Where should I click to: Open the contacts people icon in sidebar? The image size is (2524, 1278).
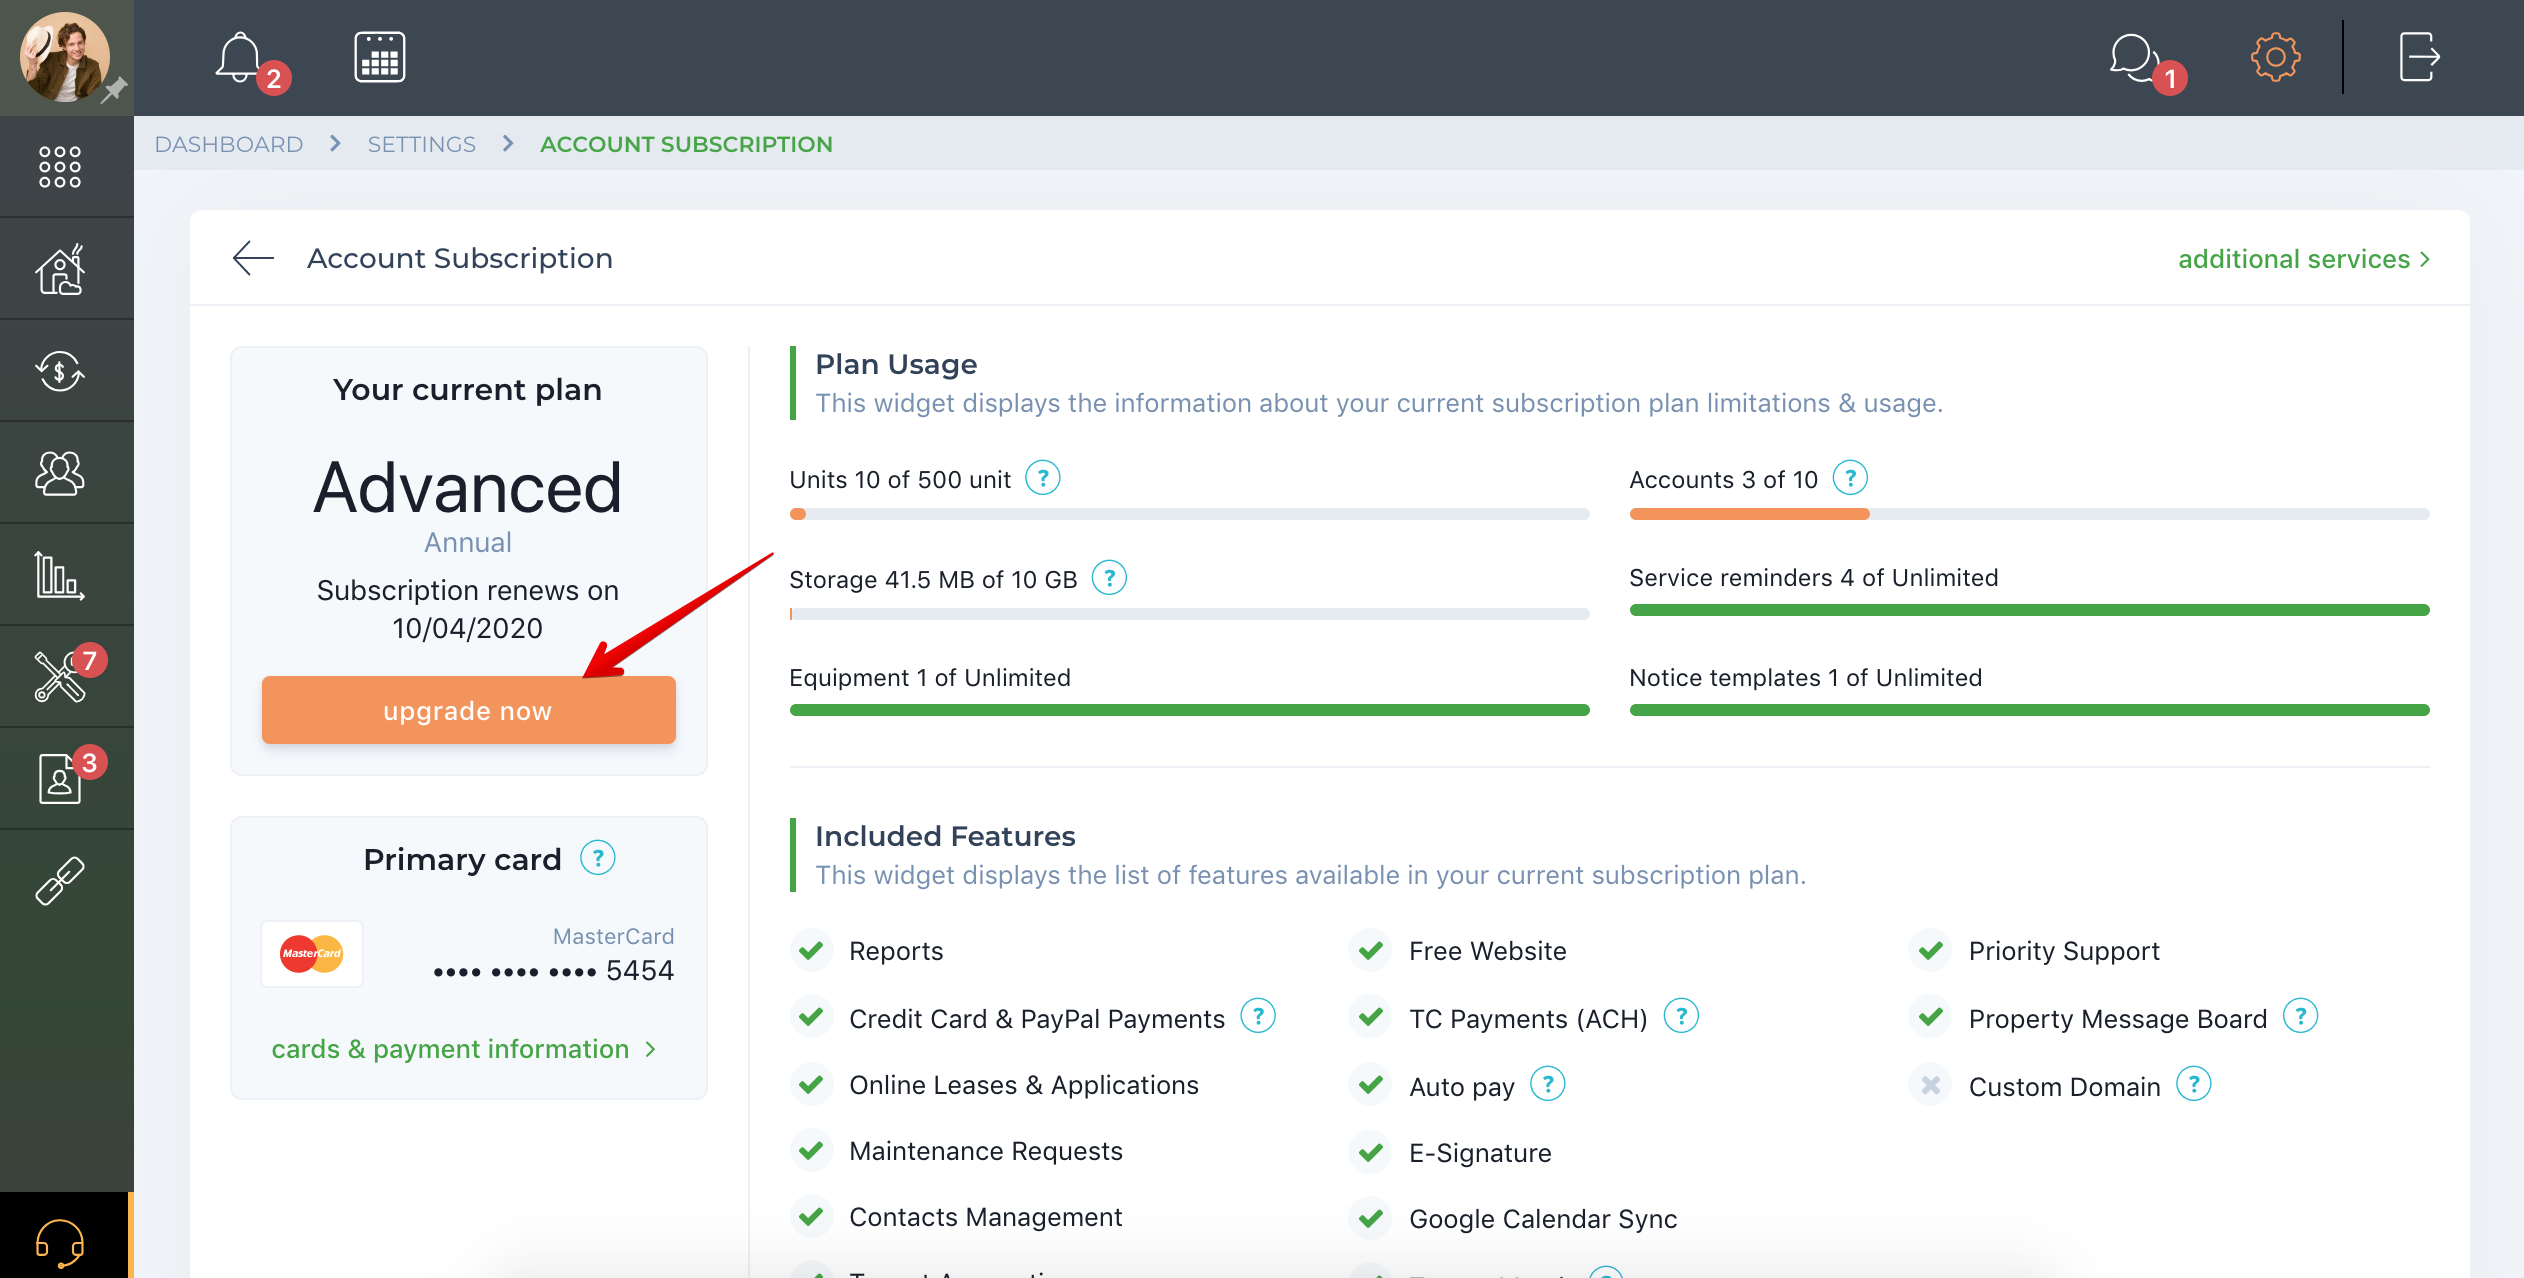[x=60, y=474]
